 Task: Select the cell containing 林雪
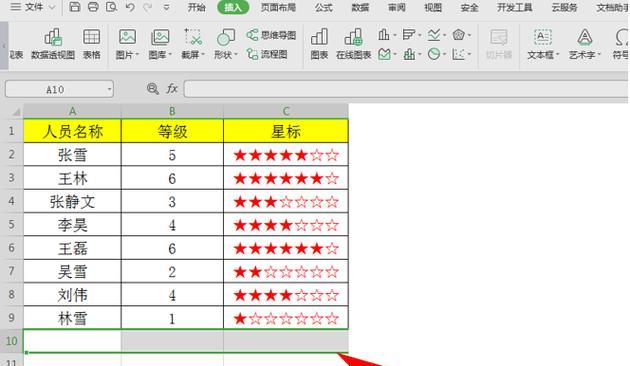point(72,318)
